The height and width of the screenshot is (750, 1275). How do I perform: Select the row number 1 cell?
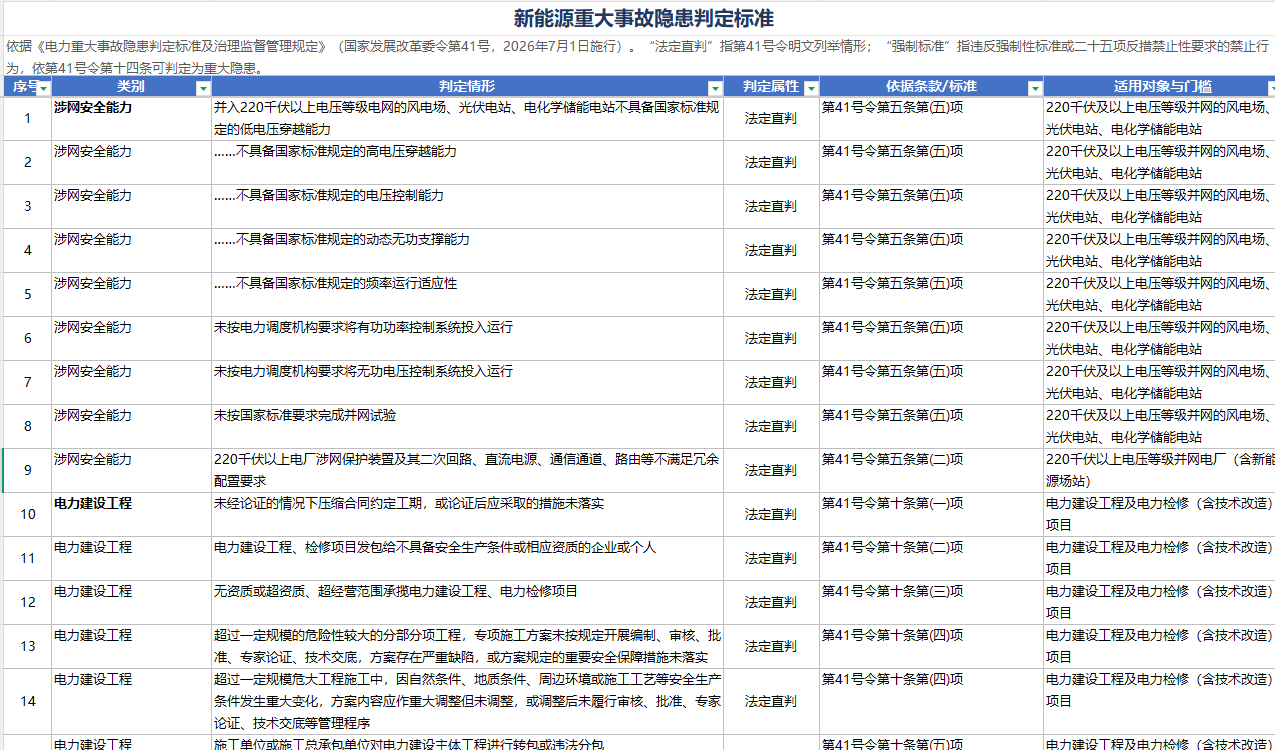(27, 119)
